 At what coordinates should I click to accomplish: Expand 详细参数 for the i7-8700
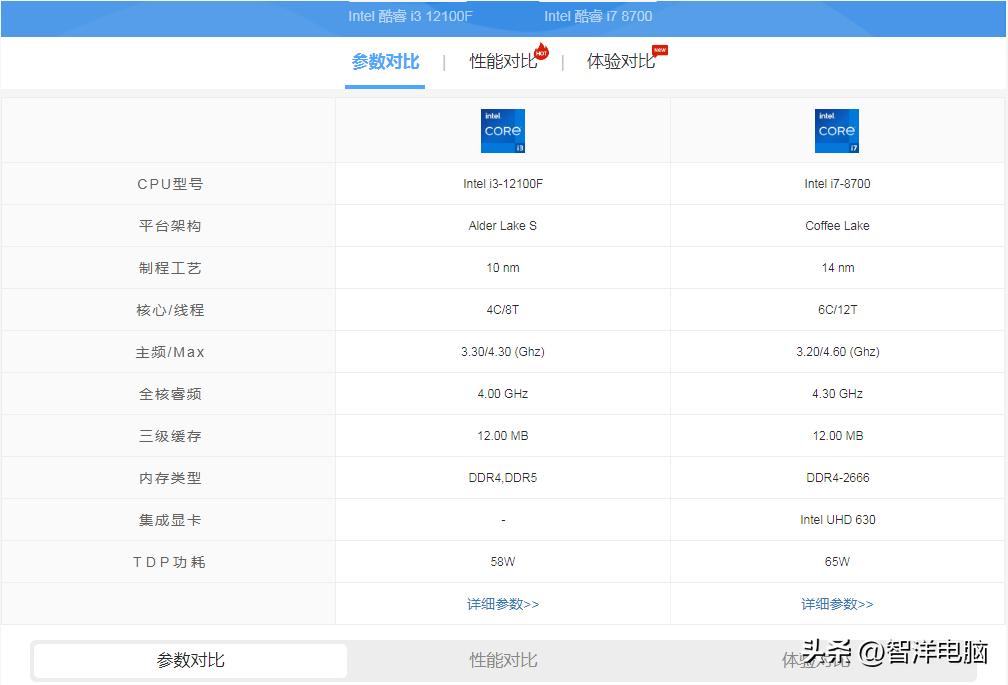click(836, 604)
